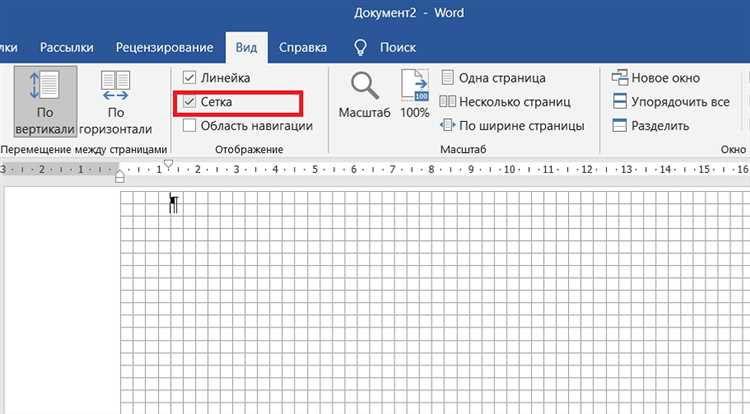Viewport: 750px width, 414px height.
Task: Click the lightbulb Поиск search icon
Action: pos(360,47)
